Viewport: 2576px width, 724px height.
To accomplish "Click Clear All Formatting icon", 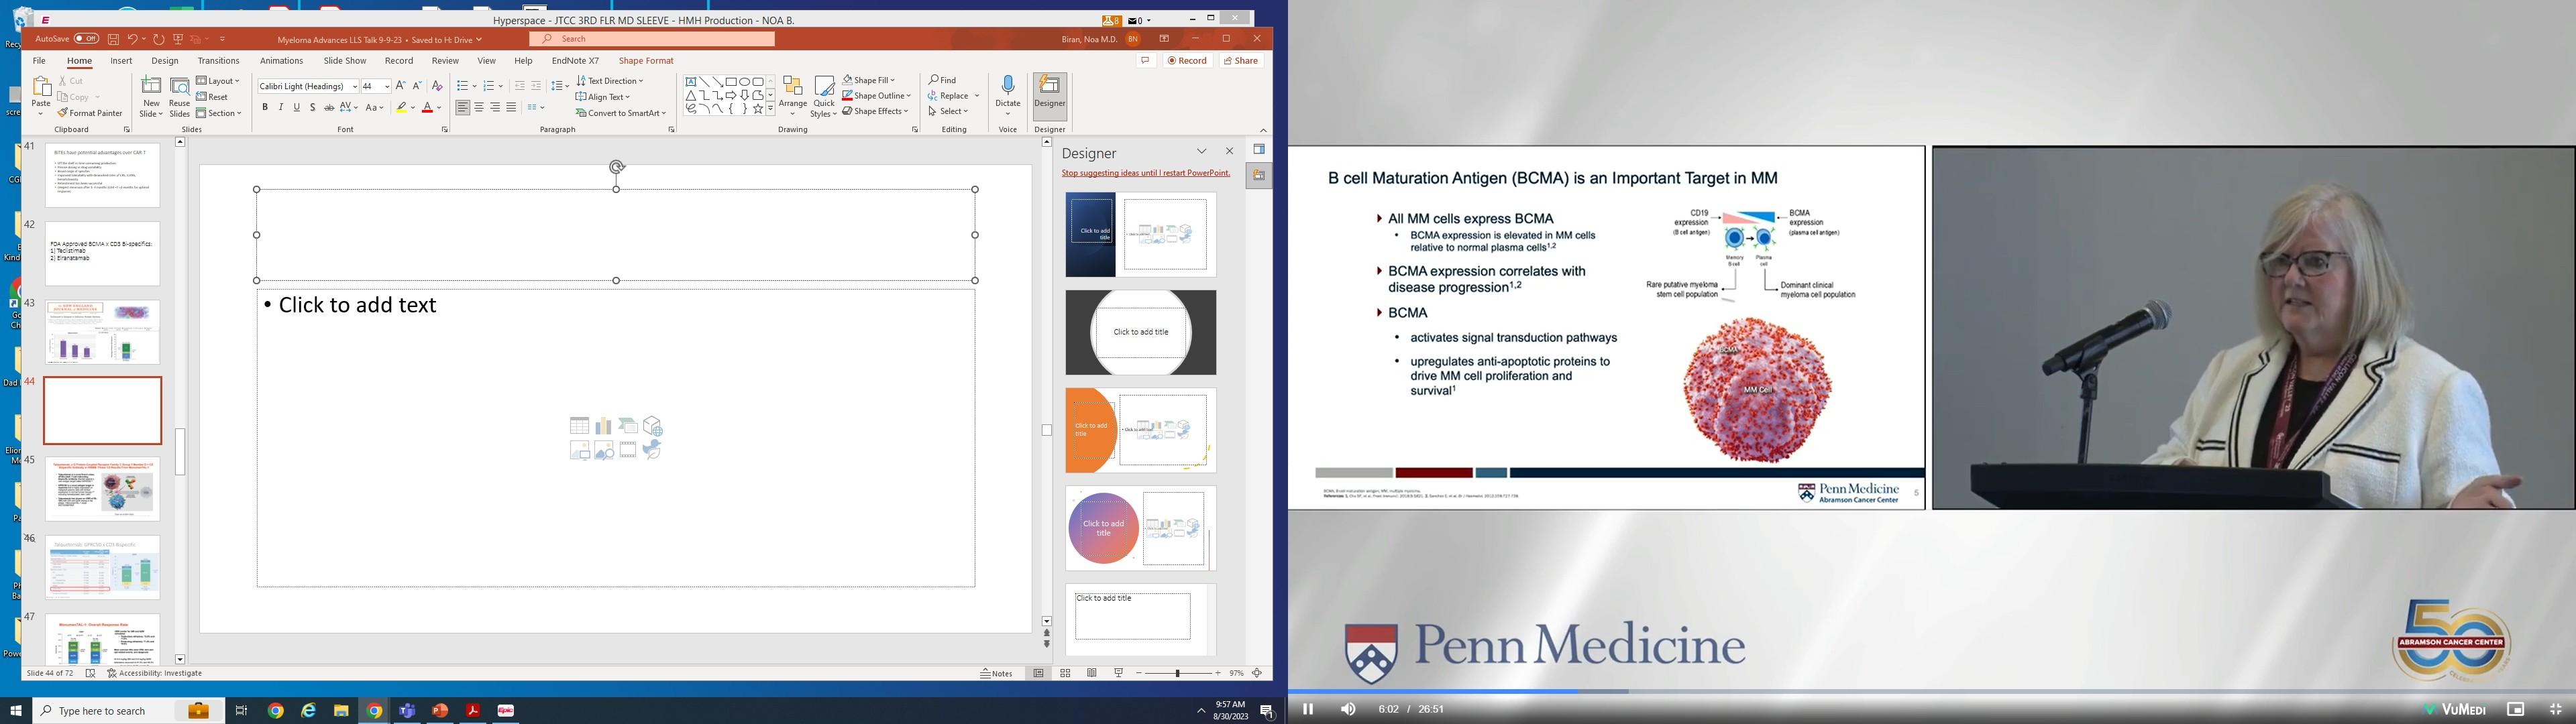I will pyautogui.click(x=436, y=86).
